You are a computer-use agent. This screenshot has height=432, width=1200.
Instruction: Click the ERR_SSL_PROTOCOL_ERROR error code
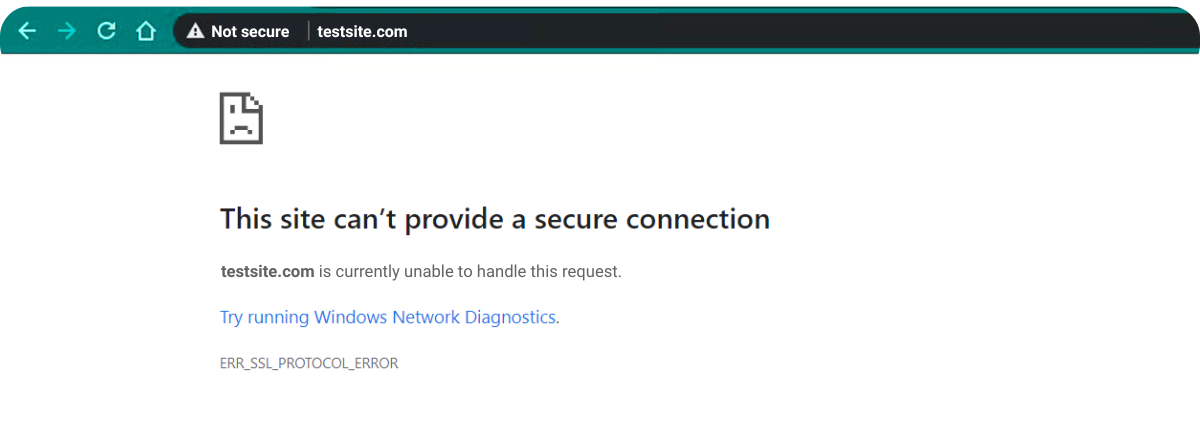309,363
